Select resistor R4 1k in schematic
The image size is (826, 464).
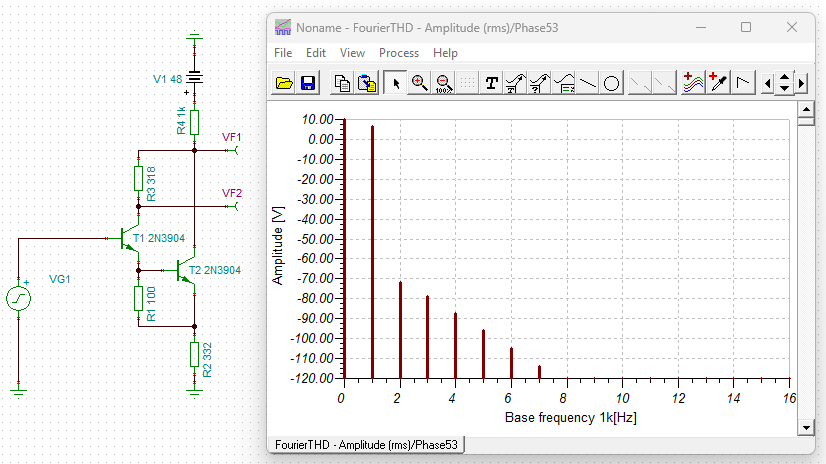pyautogui.click(x=194, y=122)
